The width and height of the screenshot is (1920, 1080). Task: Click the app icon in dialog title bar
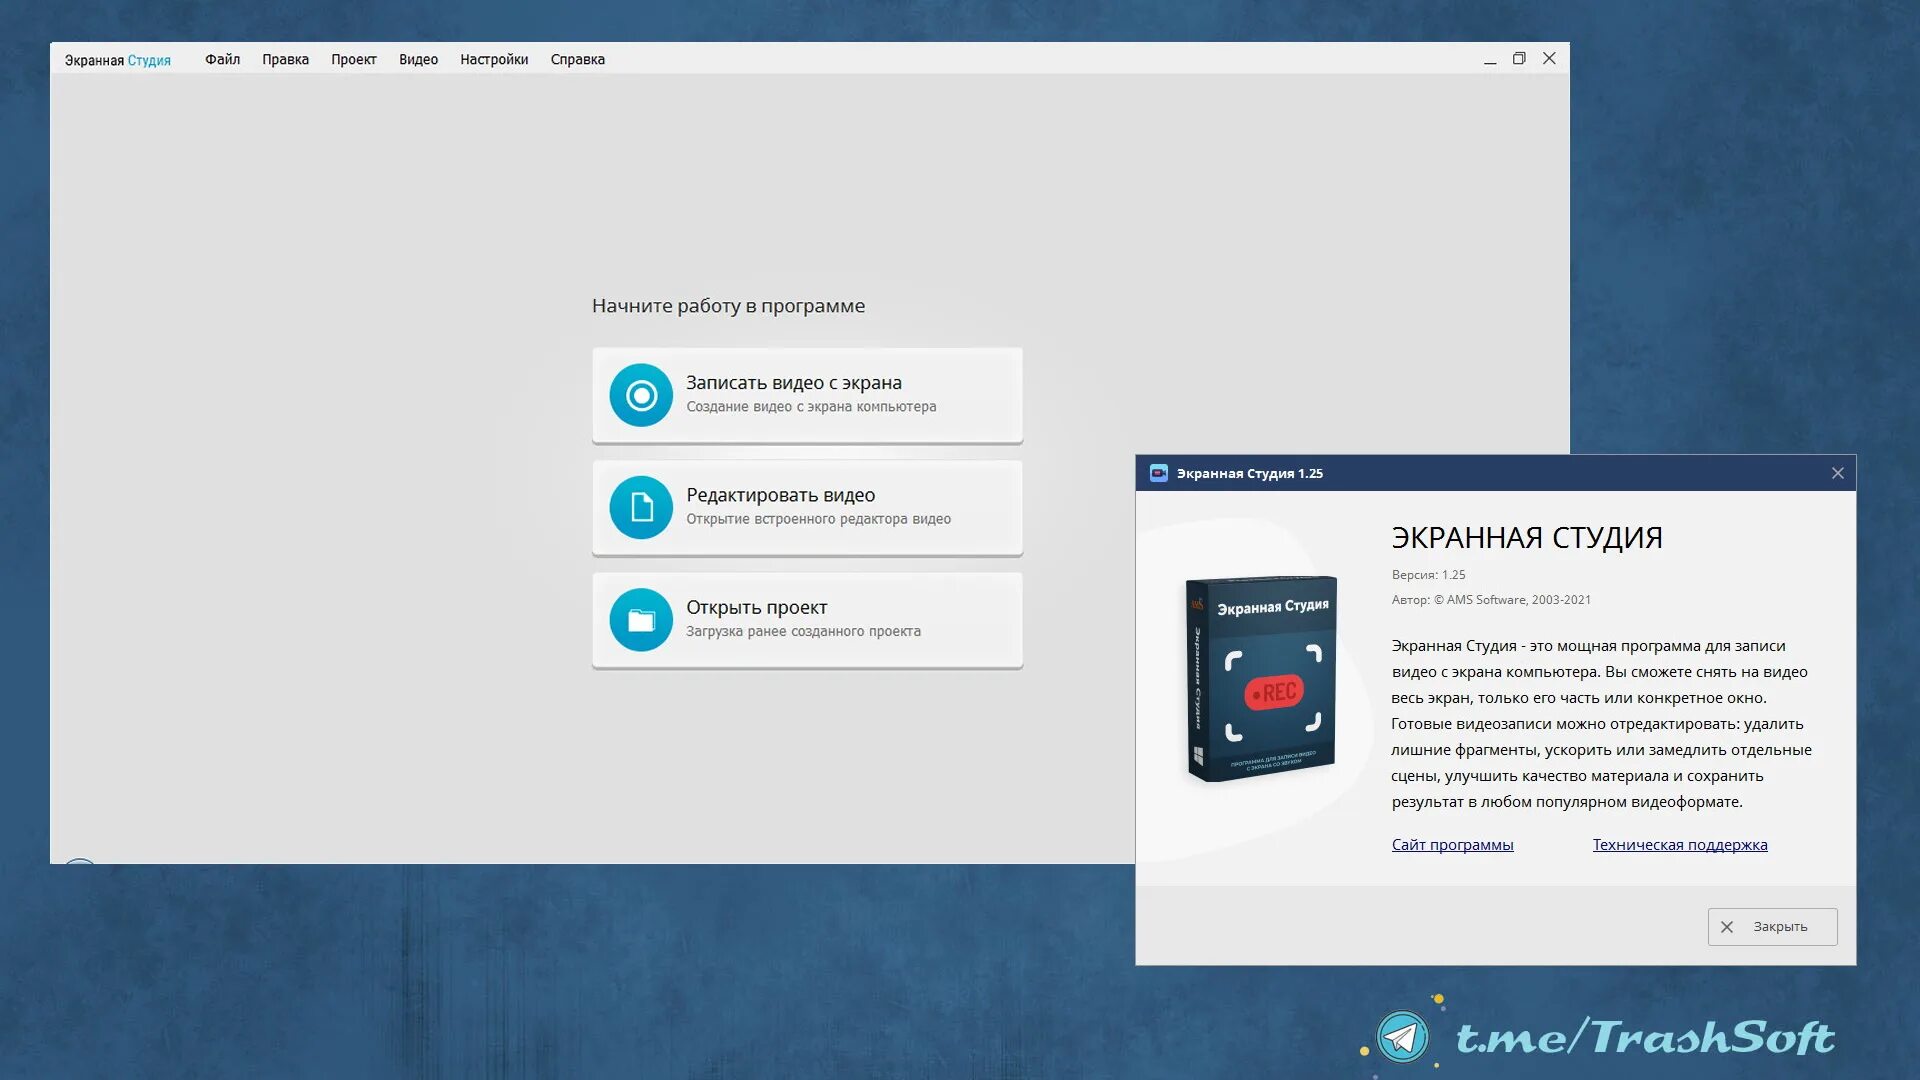click(1158, 473)
